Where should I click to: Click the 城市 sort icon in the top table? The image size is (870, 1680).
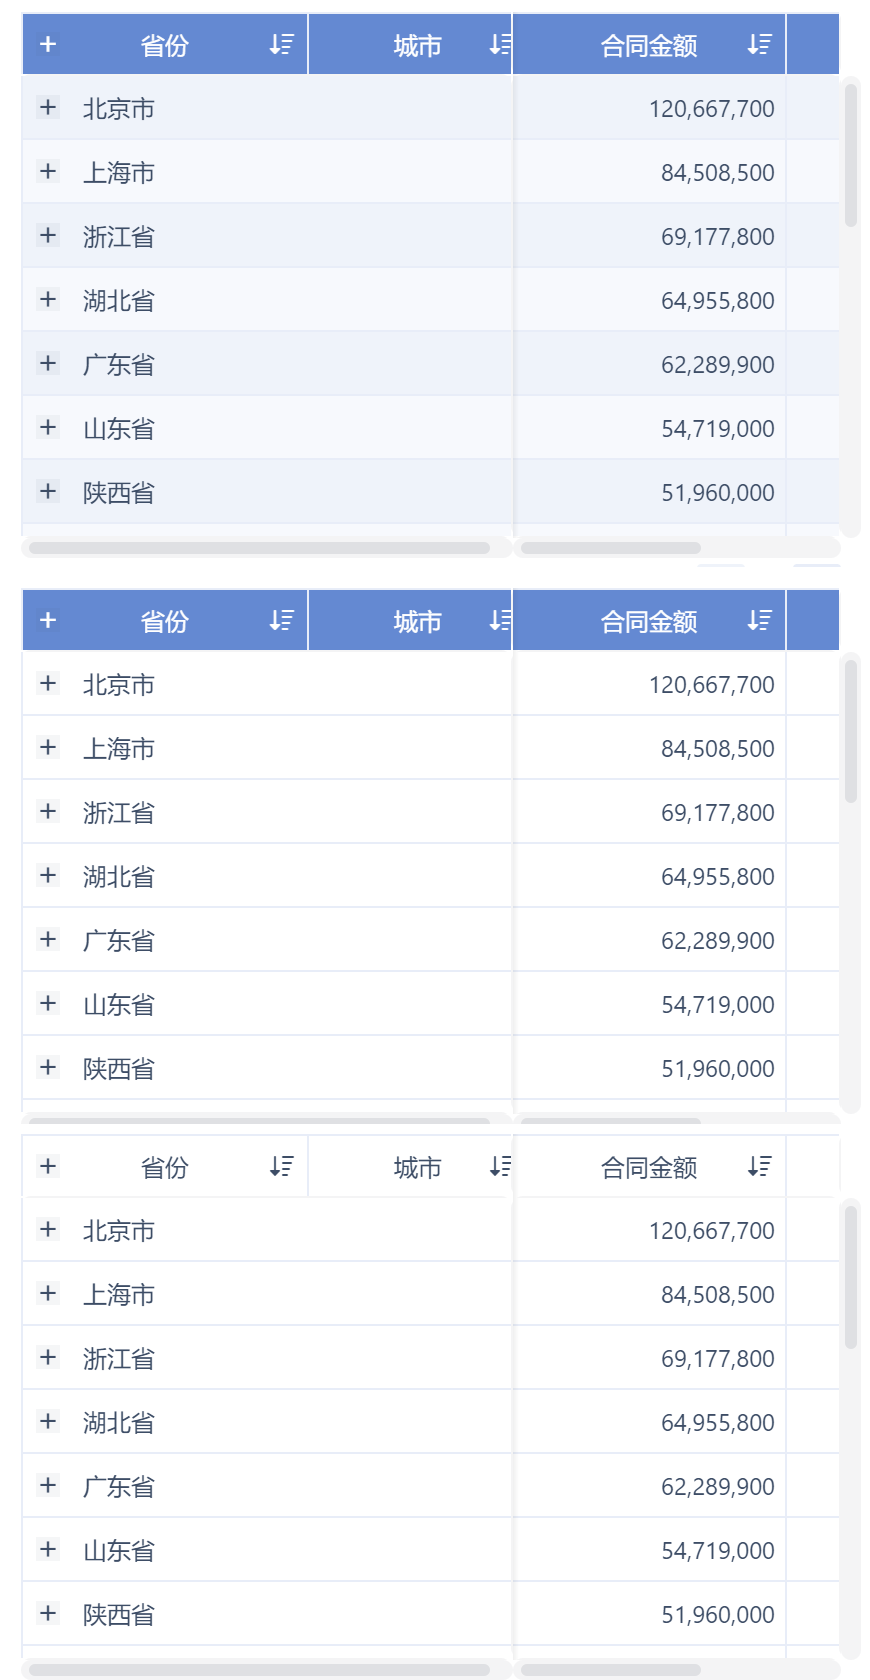click(x=500, y=44)
